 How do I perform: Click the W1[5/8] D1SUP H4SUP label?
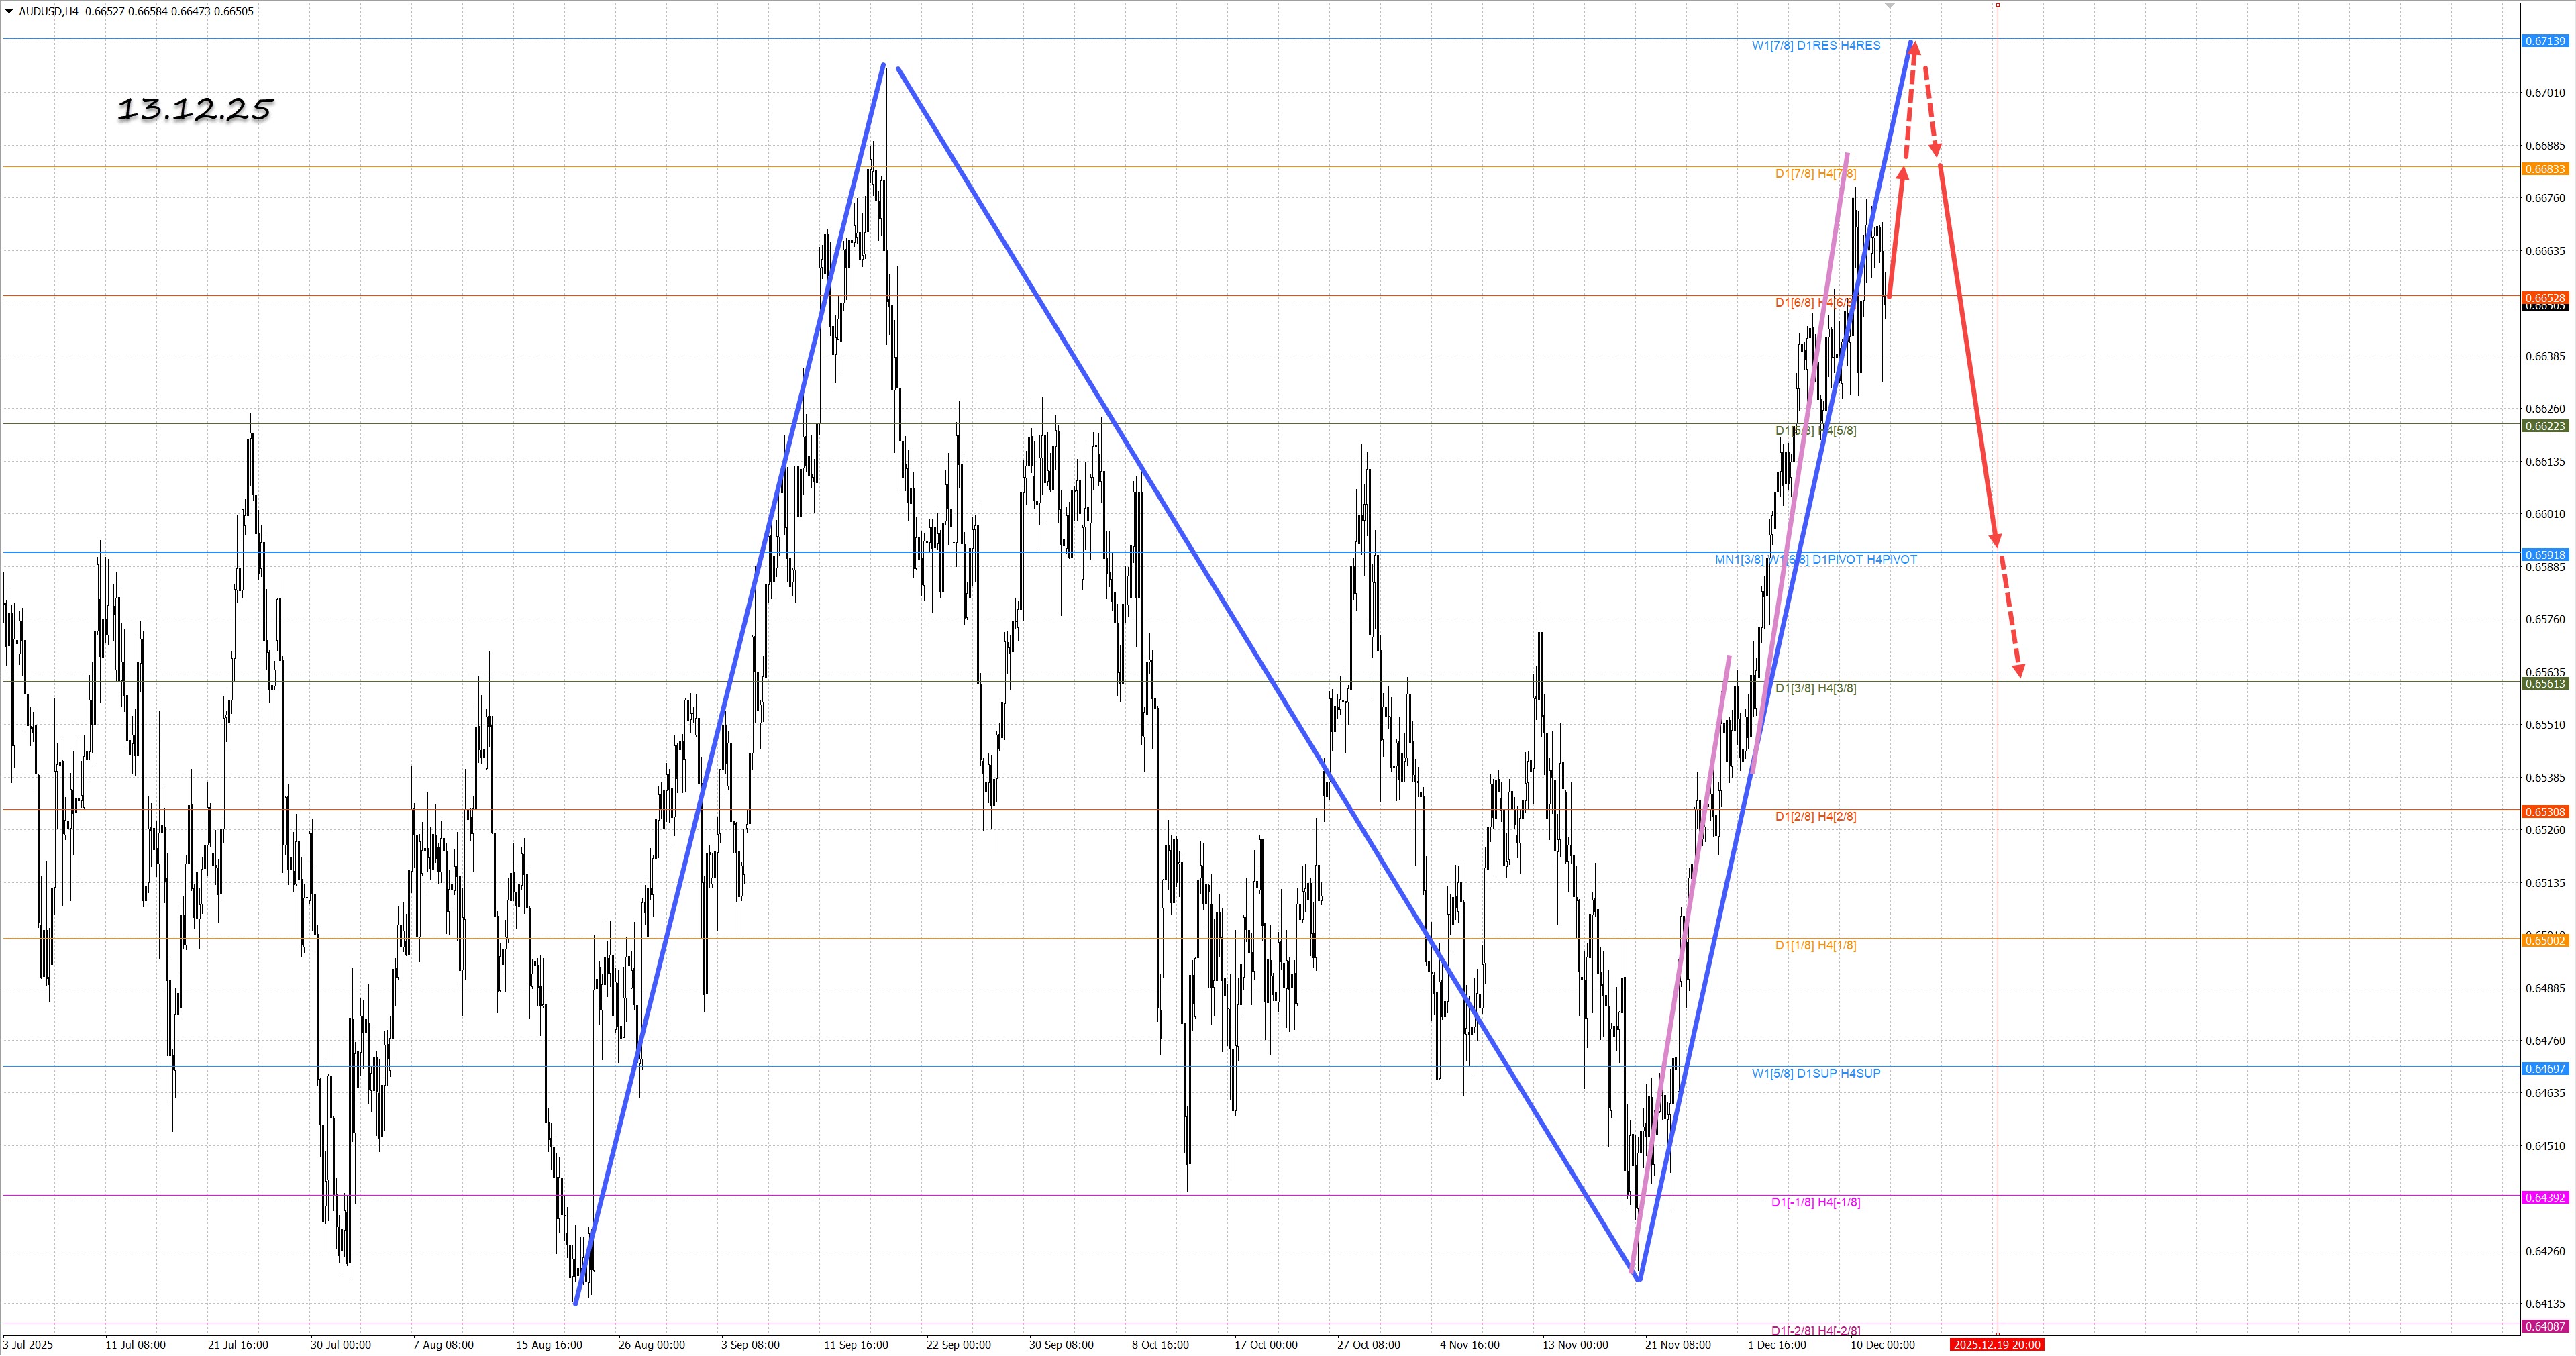click(1815, 1073)
